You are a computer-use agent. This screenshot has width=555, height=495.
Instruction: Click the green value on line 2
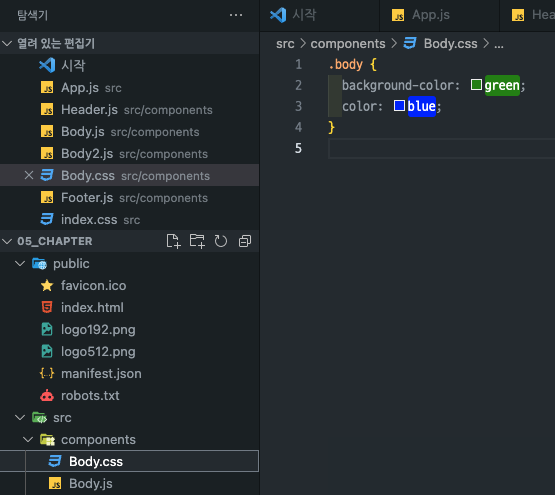click(502, 85)
